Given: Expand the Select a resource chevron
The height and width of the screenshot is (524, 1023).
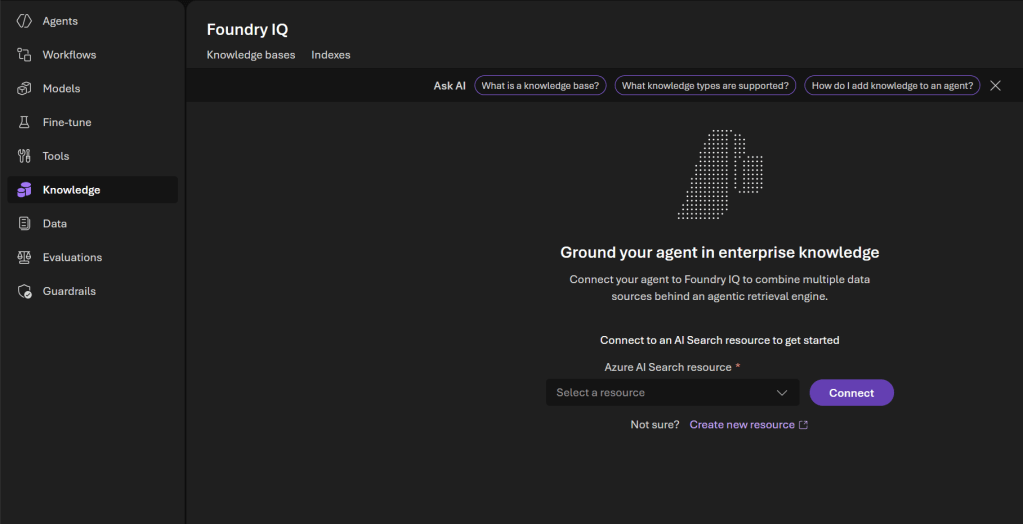Looking at the screenshot, I should [782, 393].
